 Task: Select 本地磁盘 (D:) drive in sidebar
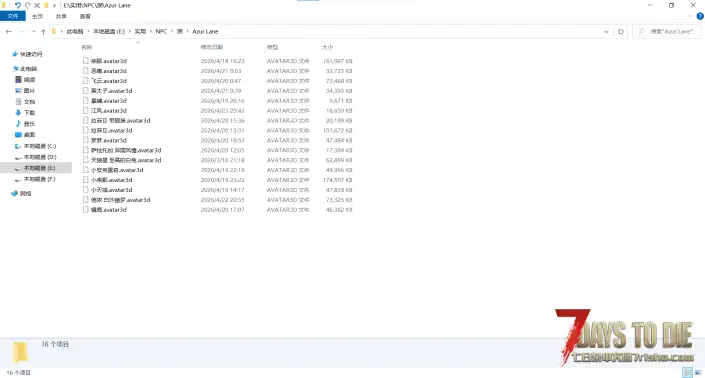(x=36, y=157)
